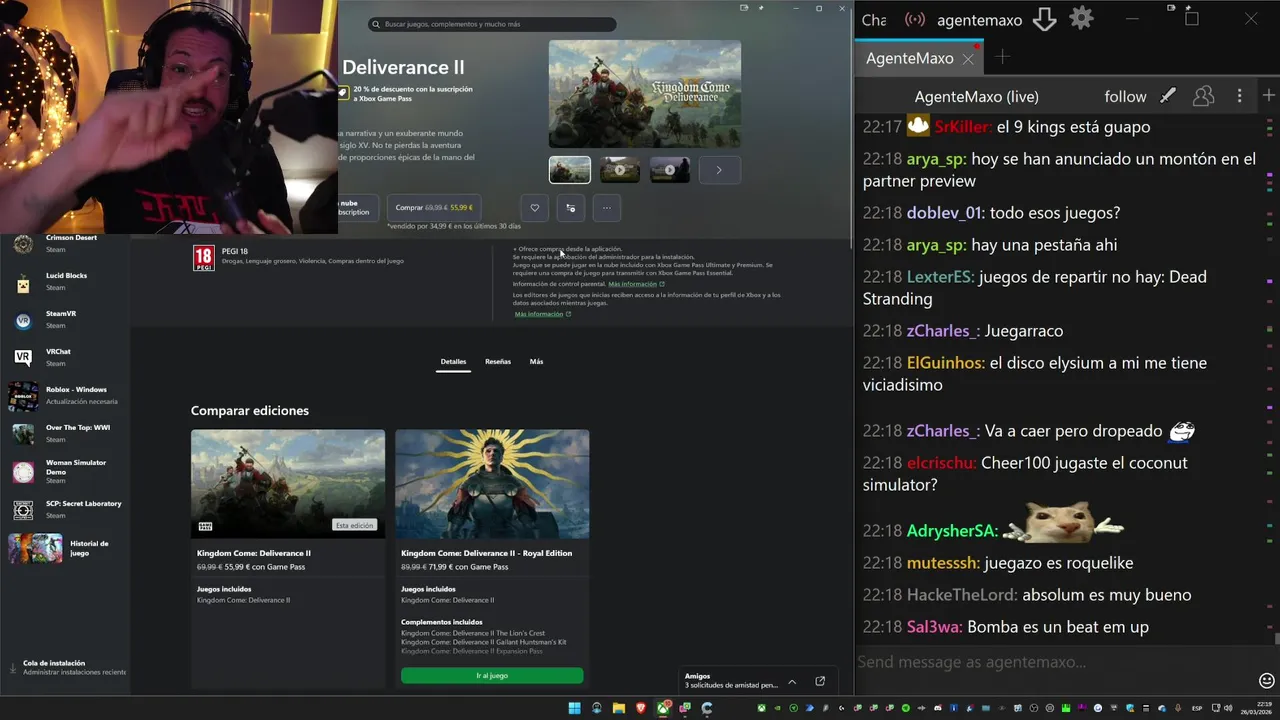Click the PEGI 18 rating badge
The height and width of the screenshot is (720, 1280).
pyautogui.click(x=203, y=258)
